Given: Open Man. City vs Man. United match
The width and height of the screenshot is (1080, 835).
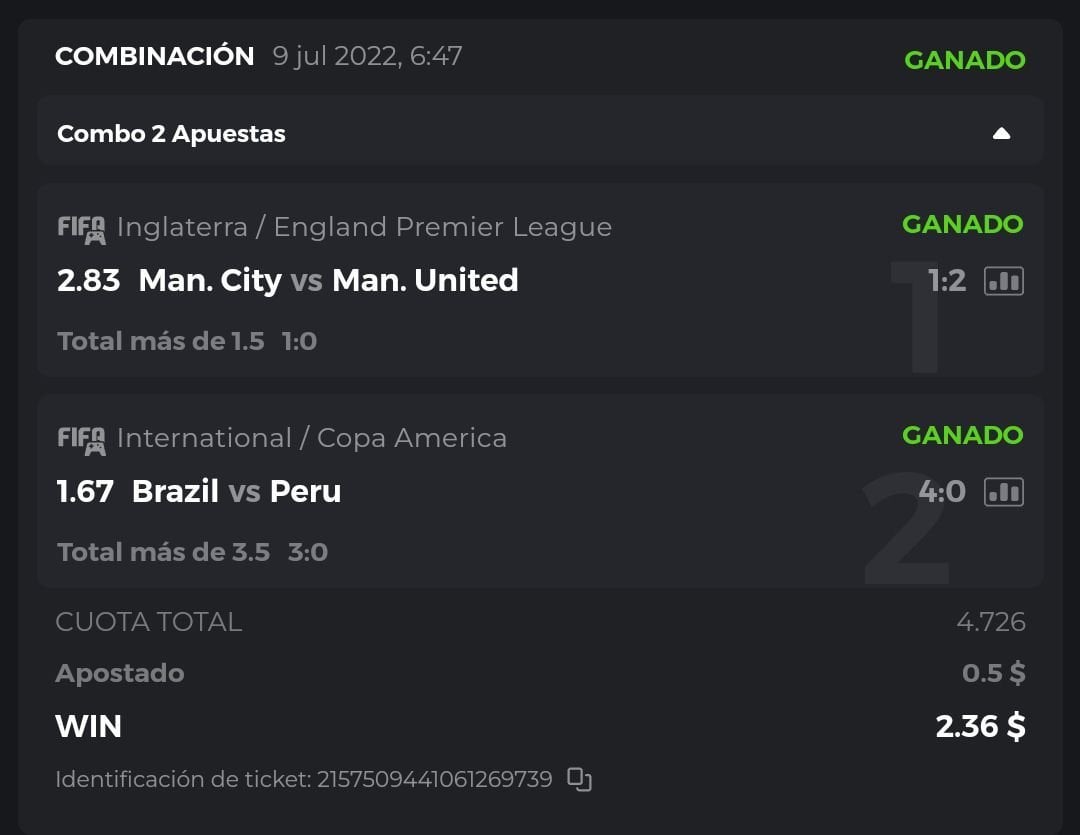Looking at the screenshot, I should pos(328,281).
